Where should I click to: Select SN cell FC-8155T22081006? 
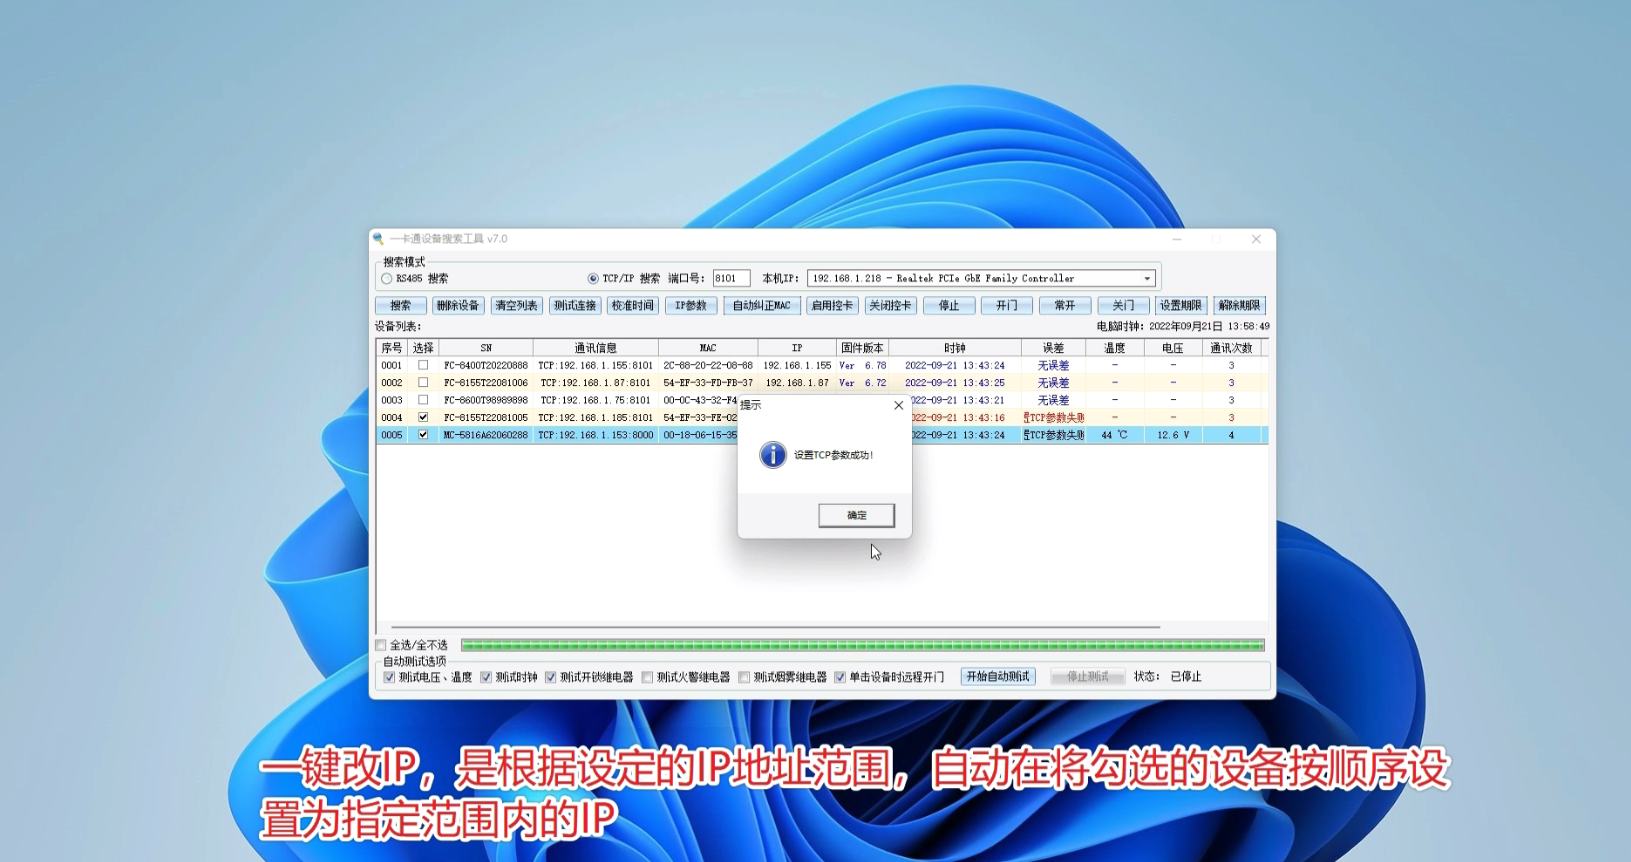tap(486, 383)
